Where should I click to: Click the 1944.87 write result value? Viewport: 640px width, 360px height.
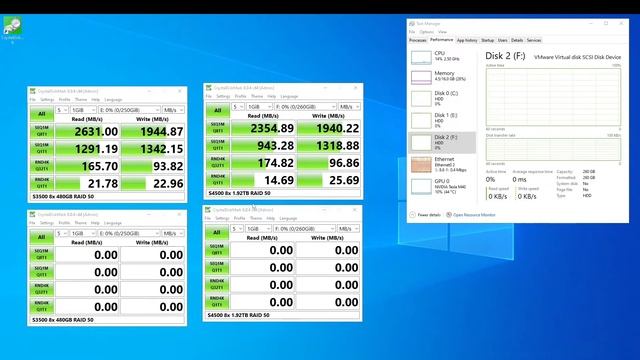click(x=153, y=131)
